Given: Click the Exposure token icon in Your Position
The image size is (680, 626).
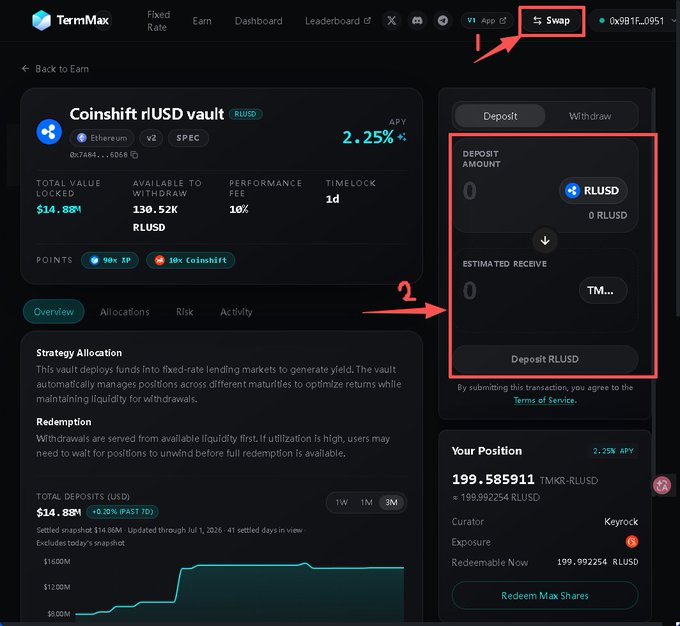Looking at the screenshot, I should (632, 541).
